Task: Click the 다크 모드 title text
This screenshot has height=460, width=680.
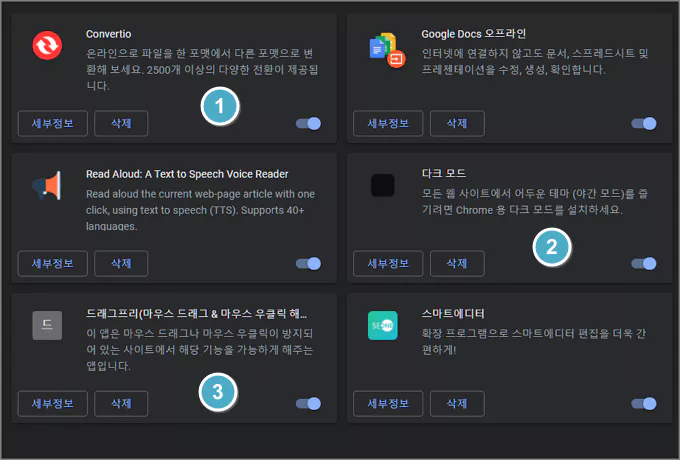Action: click(444, 173)
